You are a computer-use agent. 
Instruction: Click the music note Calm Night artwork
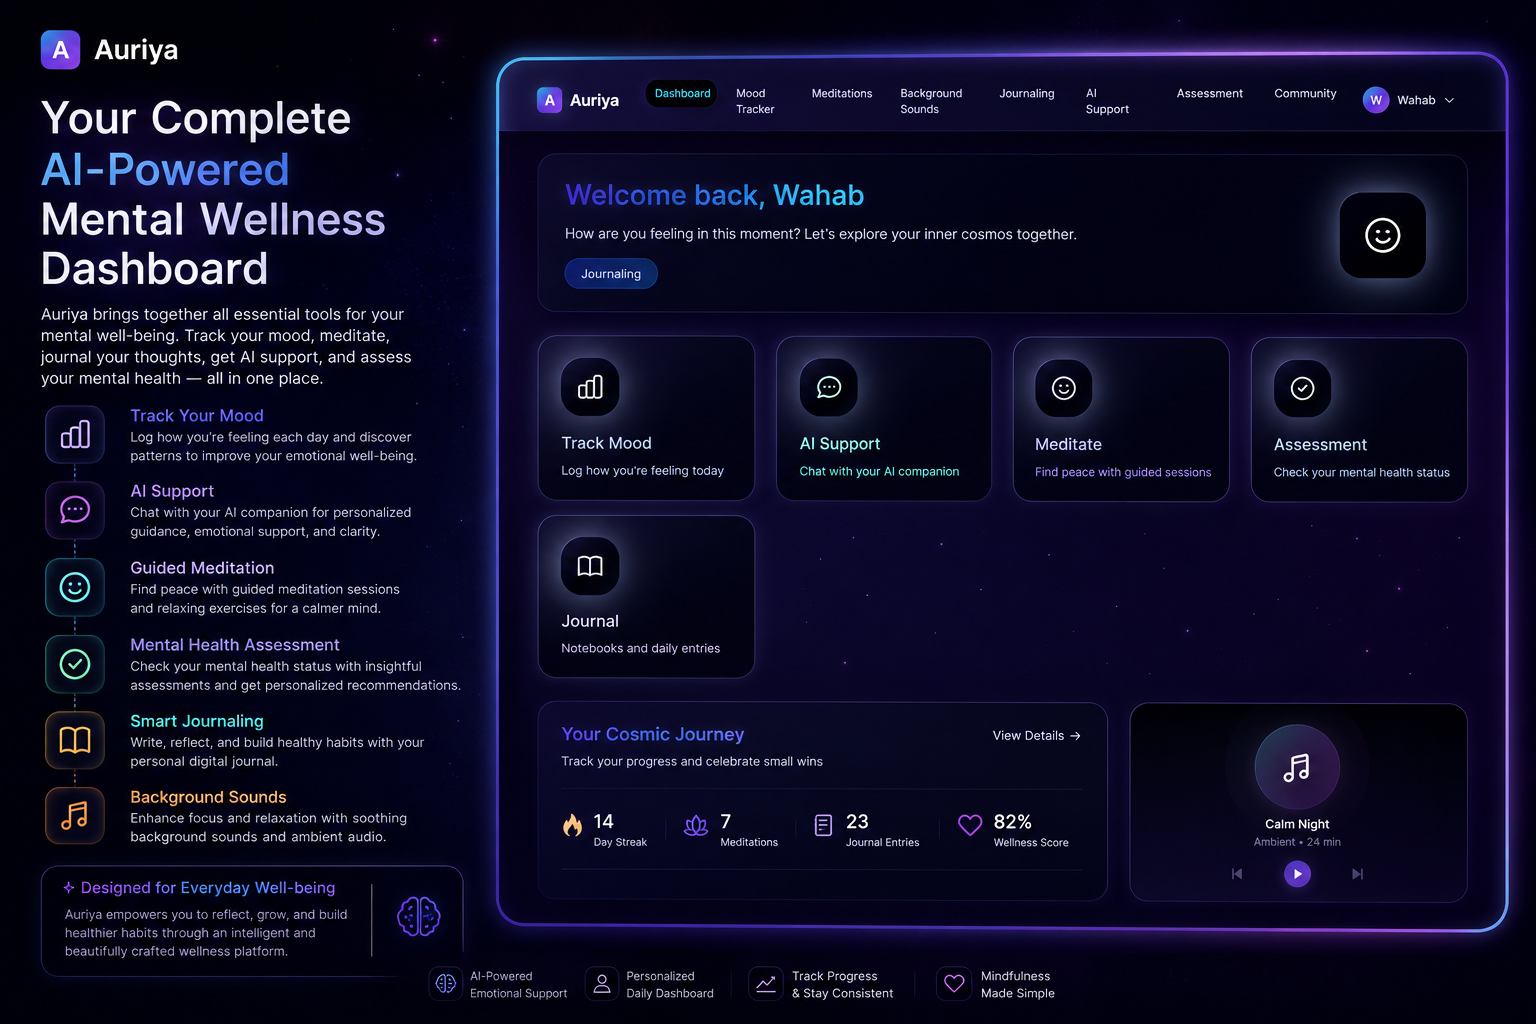(x=1297, y=767)
